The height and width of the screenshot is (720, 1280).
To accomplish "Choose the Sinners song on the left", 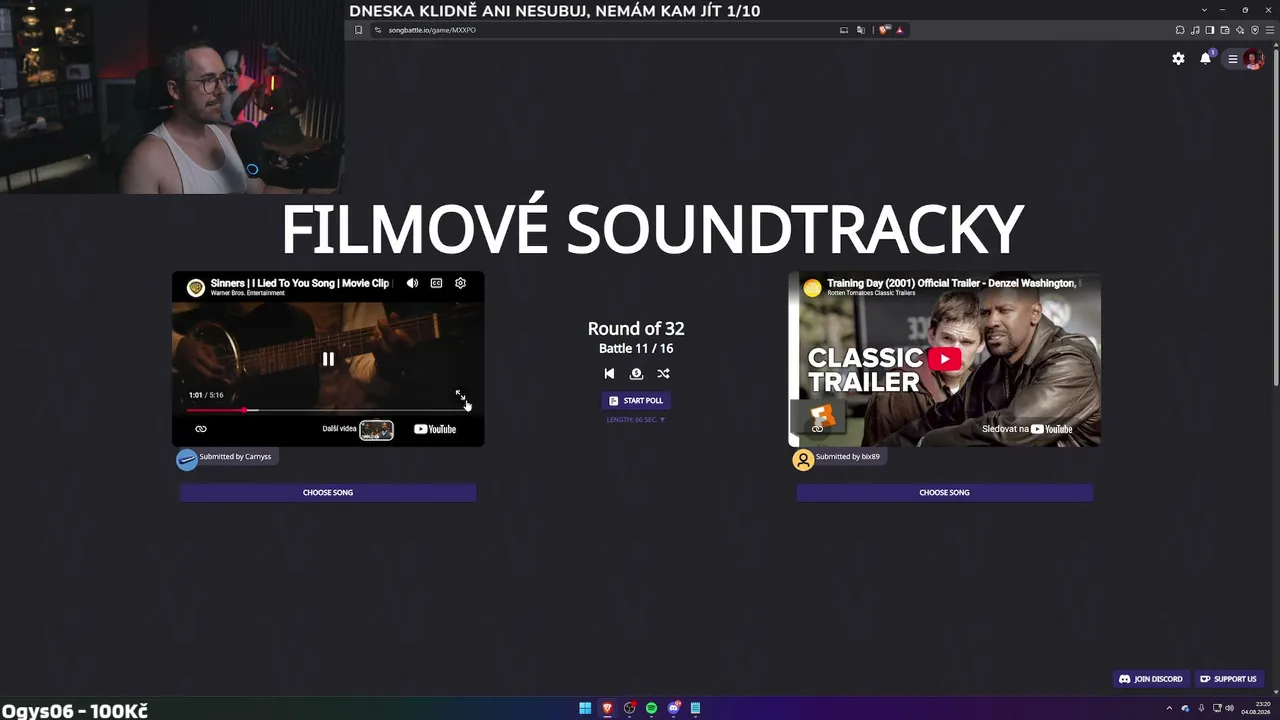I will 328,492.
